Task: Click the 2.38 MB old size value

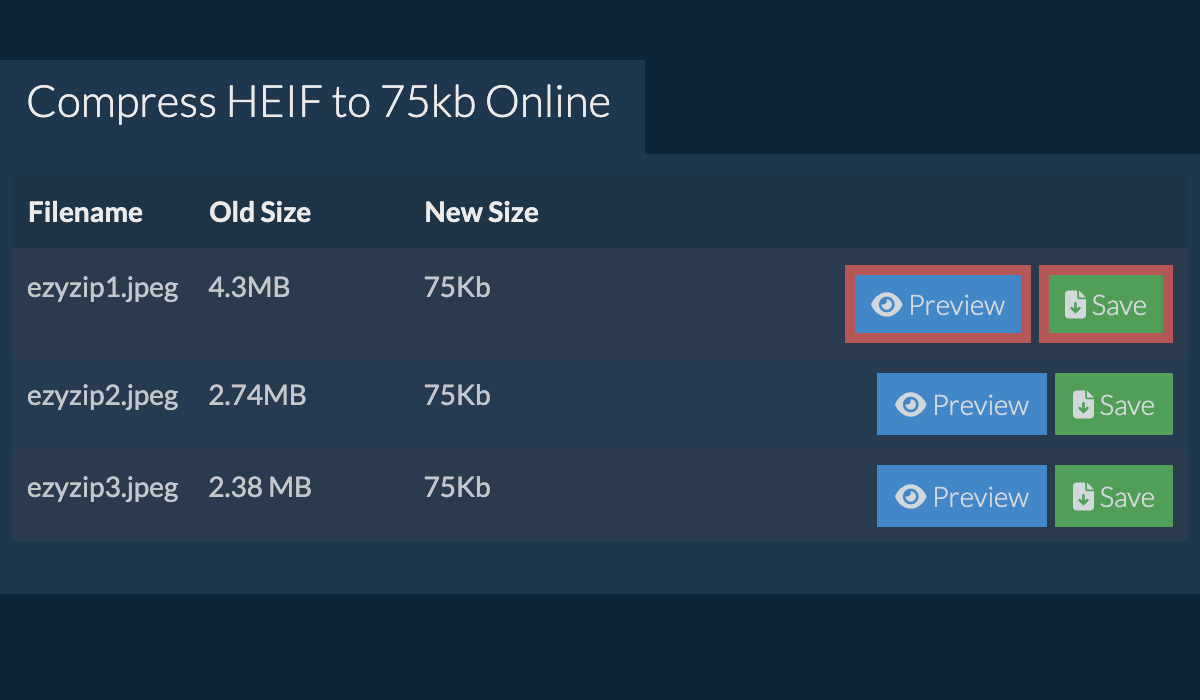Action: click(x=260, y=488)
